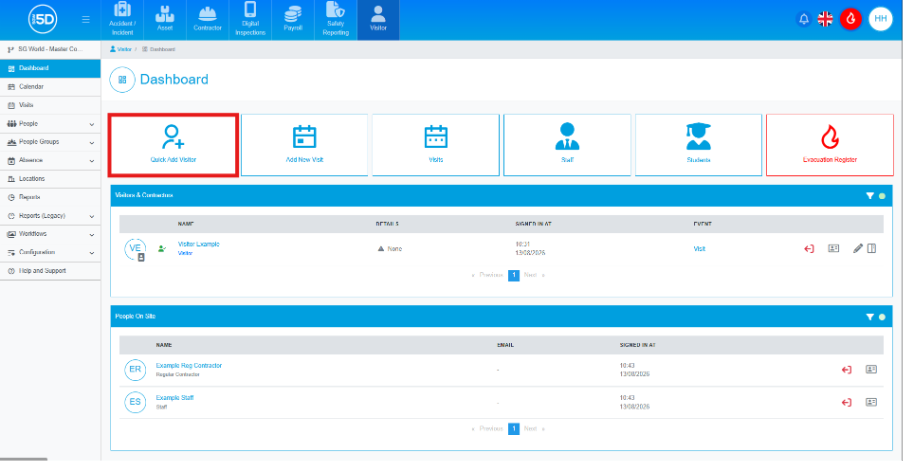
Task: Expand the Absence sidebar menu
Action: pos(50,160)
